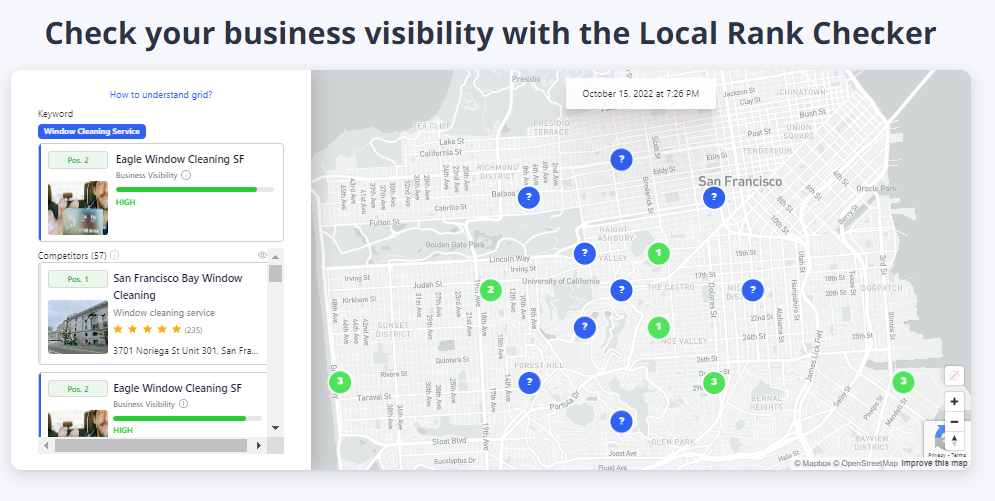The image size is (995, 501).
Task: Click the blue ? marker below Forest Hill label
Action: (529, 383)
